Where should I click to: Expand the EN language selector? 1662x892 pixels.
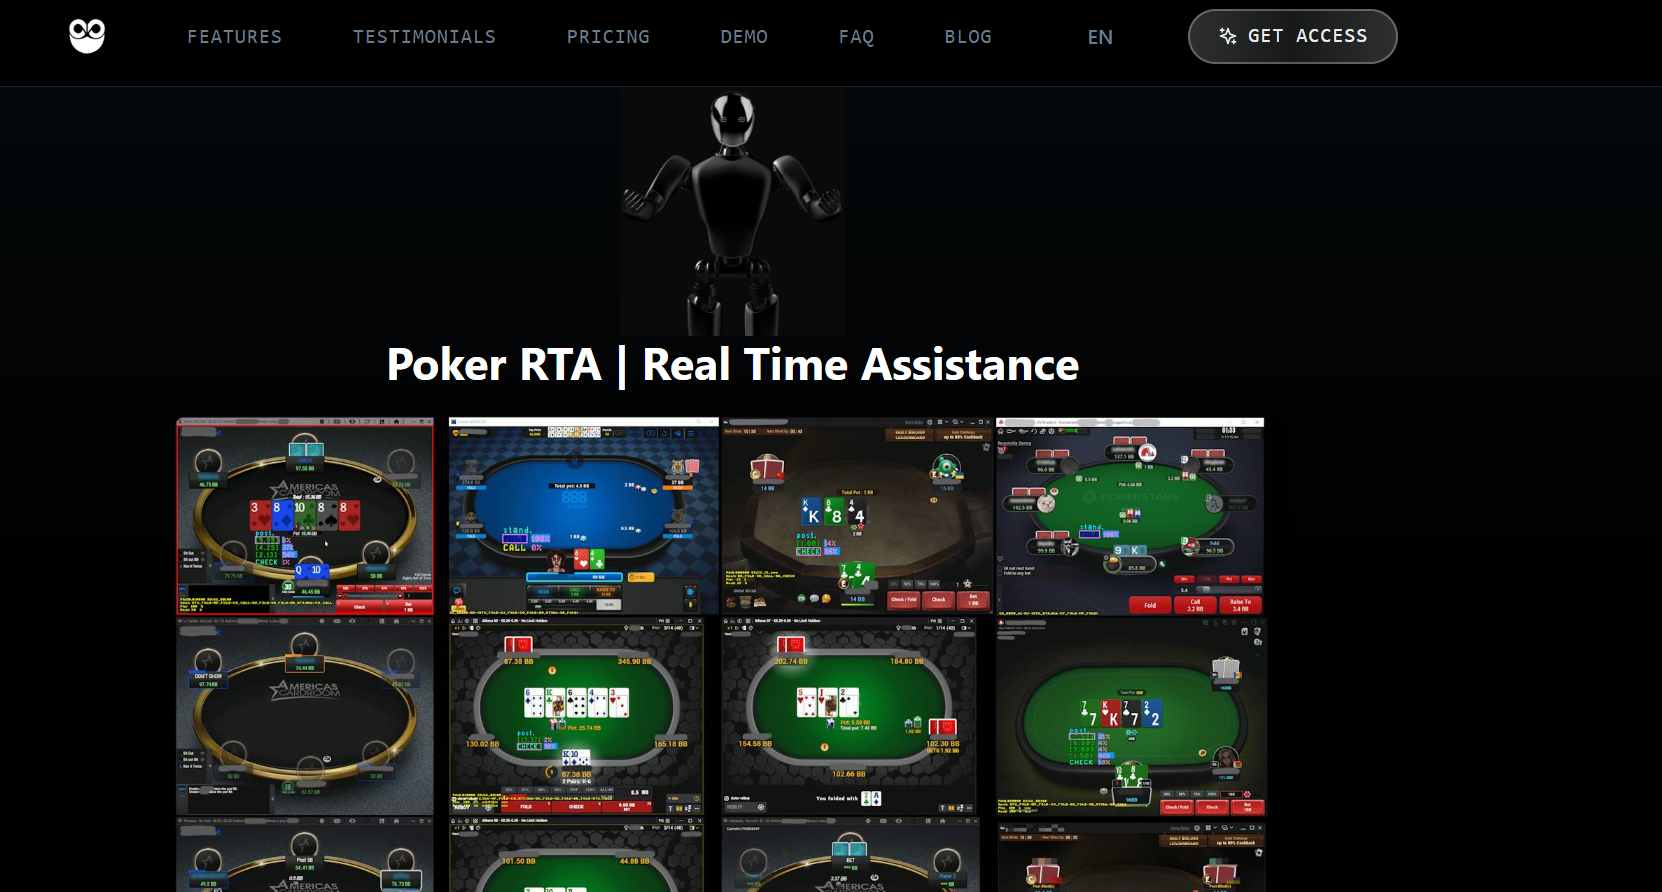[x=1100, y=37]
